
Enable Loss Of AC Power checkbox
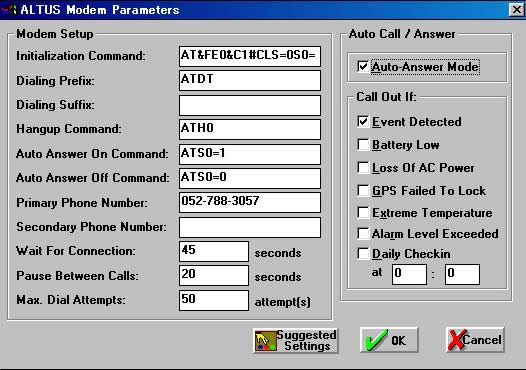click(363, 167)
